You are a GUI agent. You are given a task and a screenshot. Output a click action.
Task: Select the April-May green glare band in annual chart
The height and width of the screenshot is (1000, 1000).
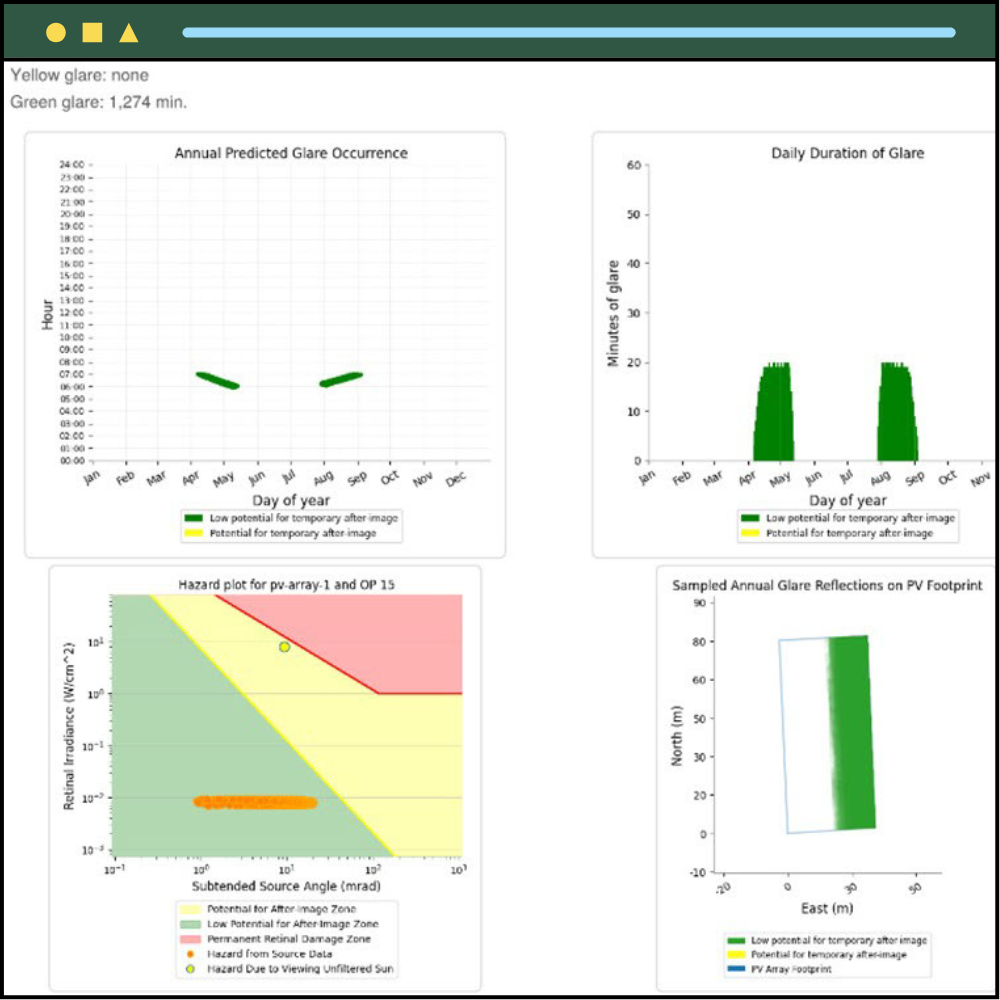click(x=217, y=380)
